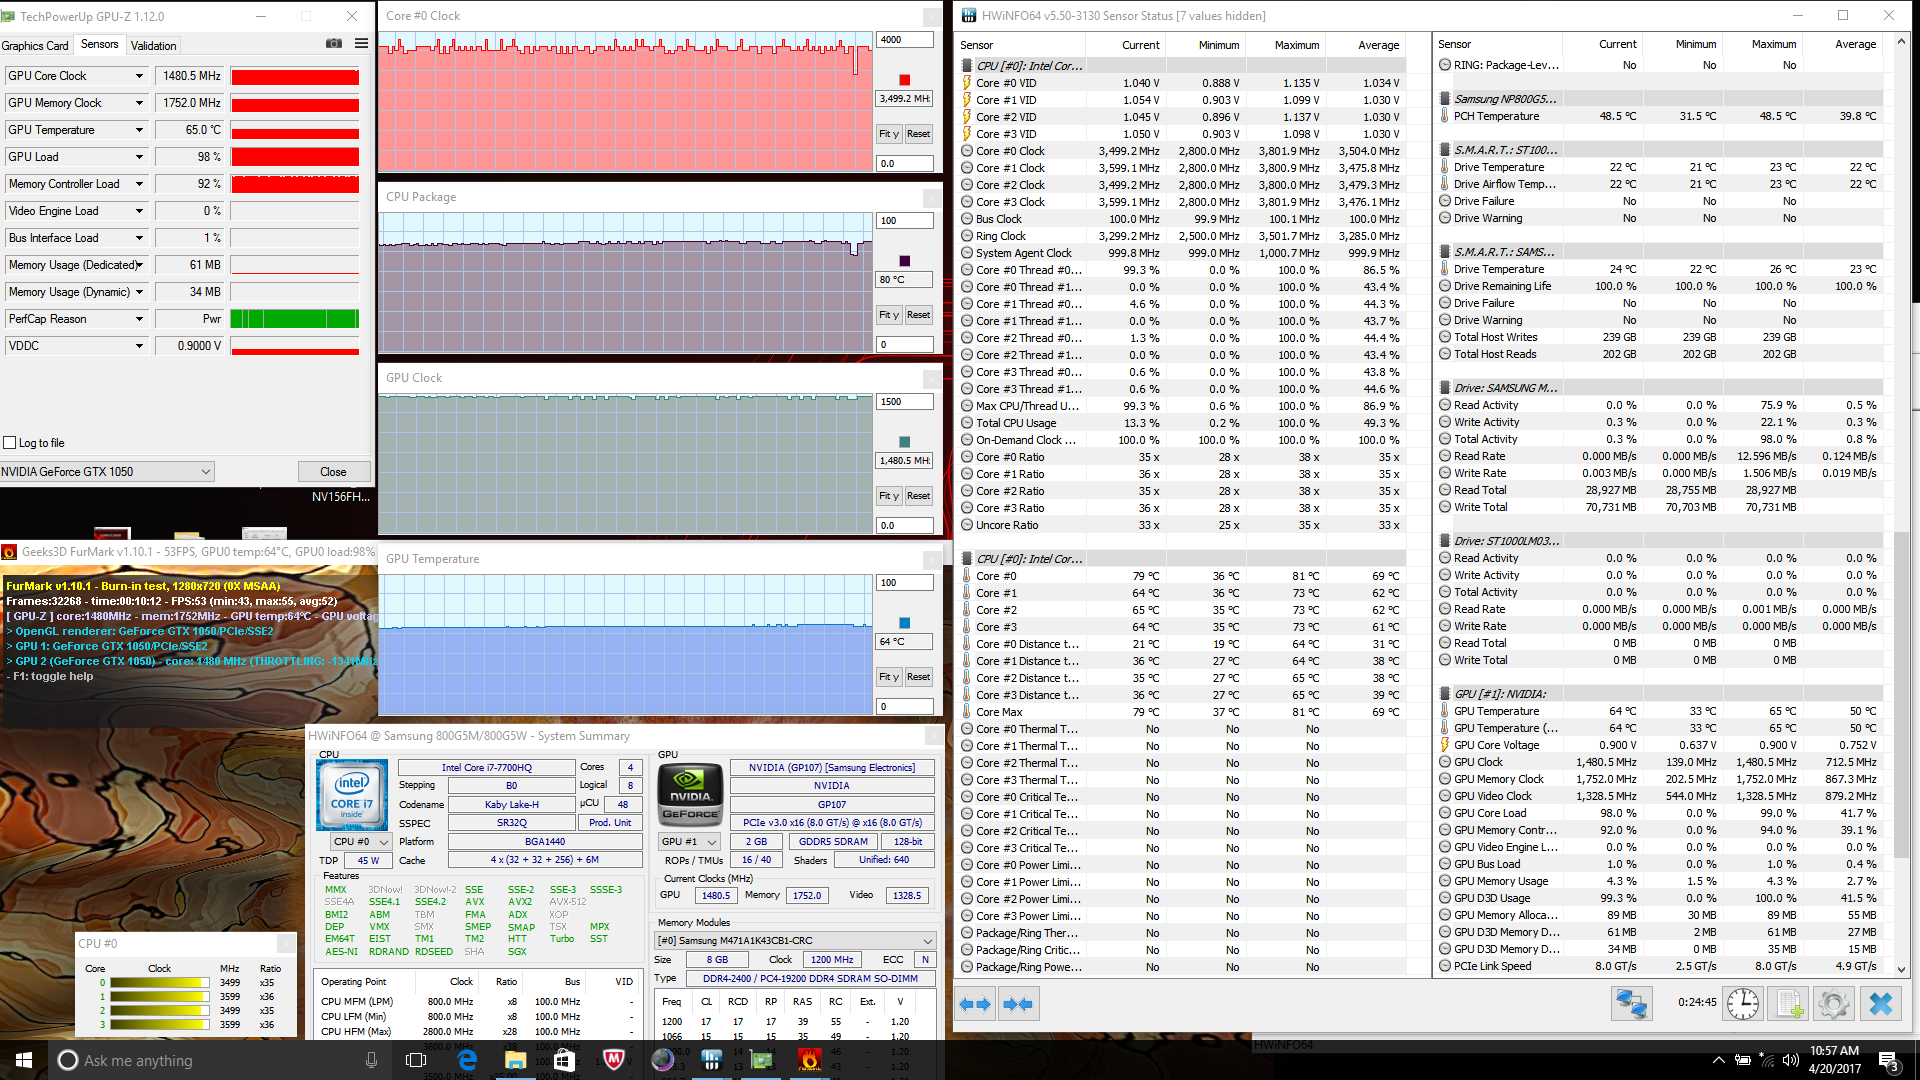Open GPU Temperature sensor dropdown arrow
This screenshot has width=1920, height=1080.
click(139, 130)
